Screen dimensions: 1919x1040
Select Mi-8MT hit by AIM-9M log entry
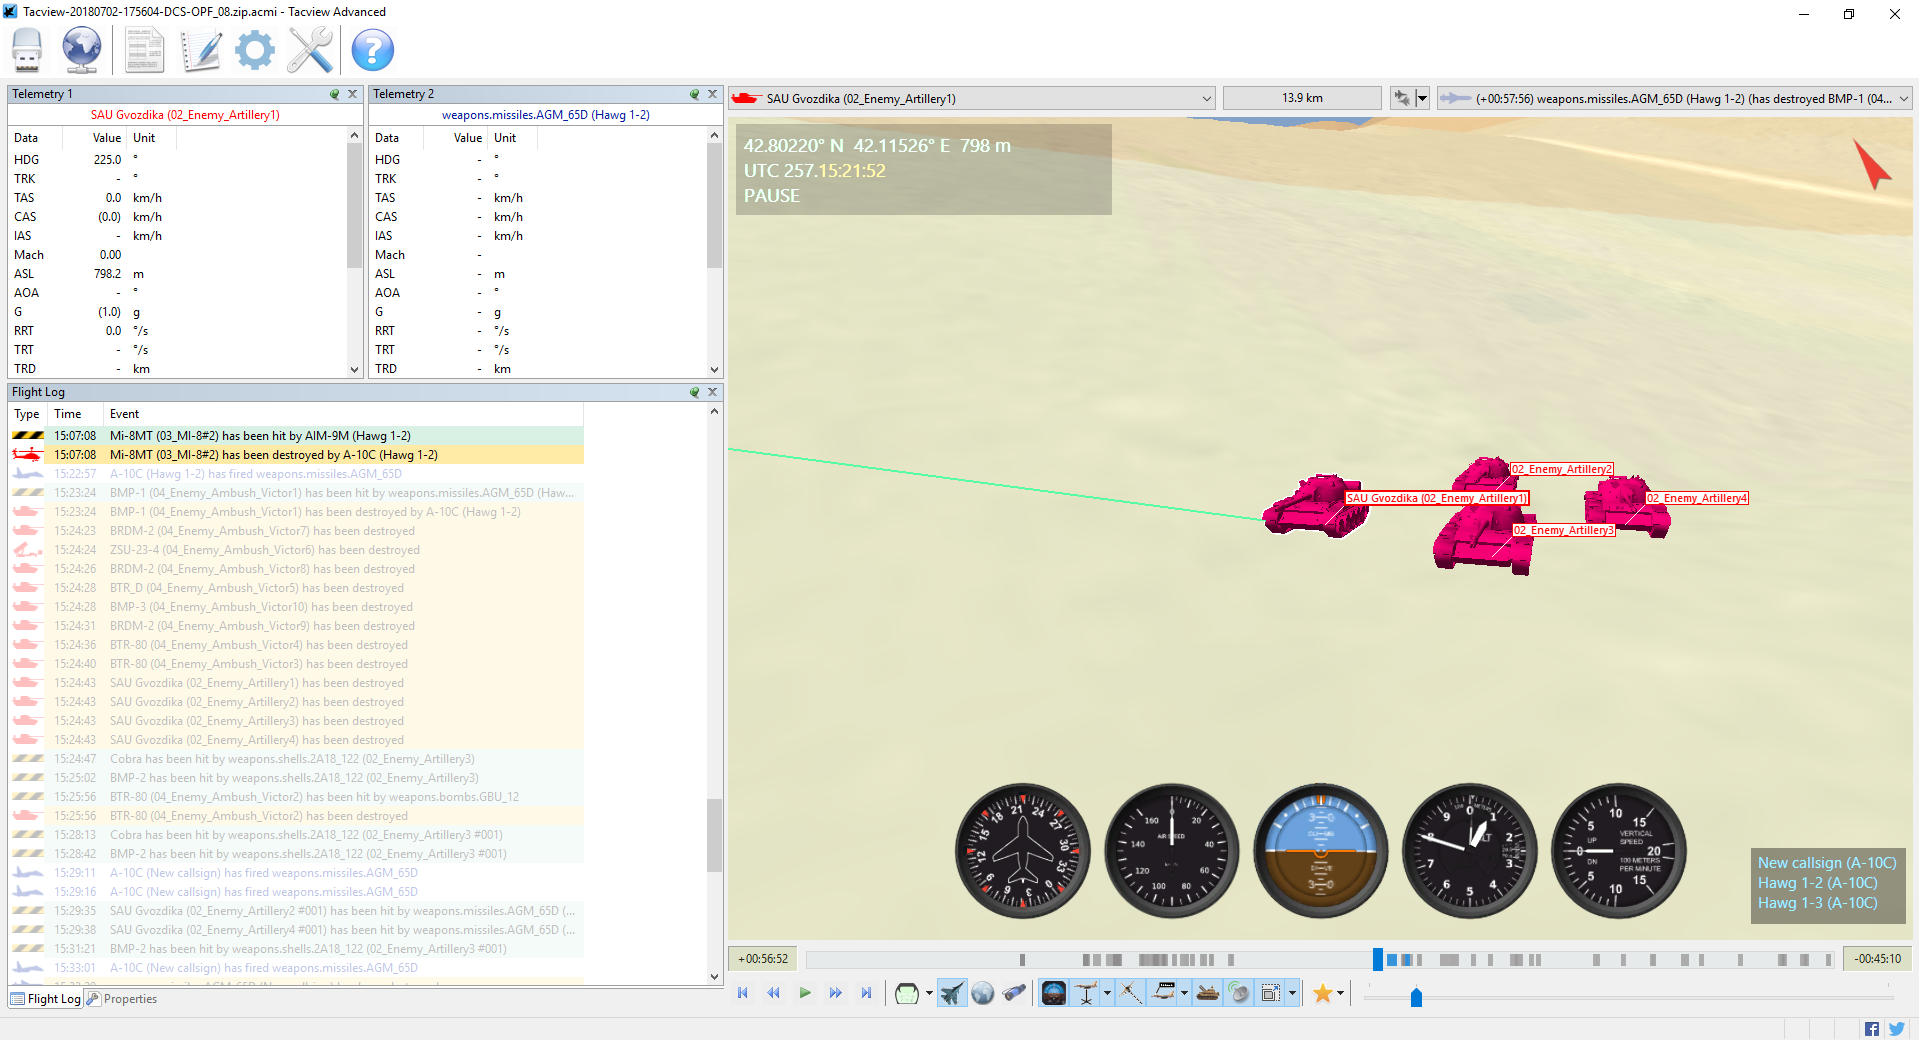pyautogui.click(x=297, y=436)
